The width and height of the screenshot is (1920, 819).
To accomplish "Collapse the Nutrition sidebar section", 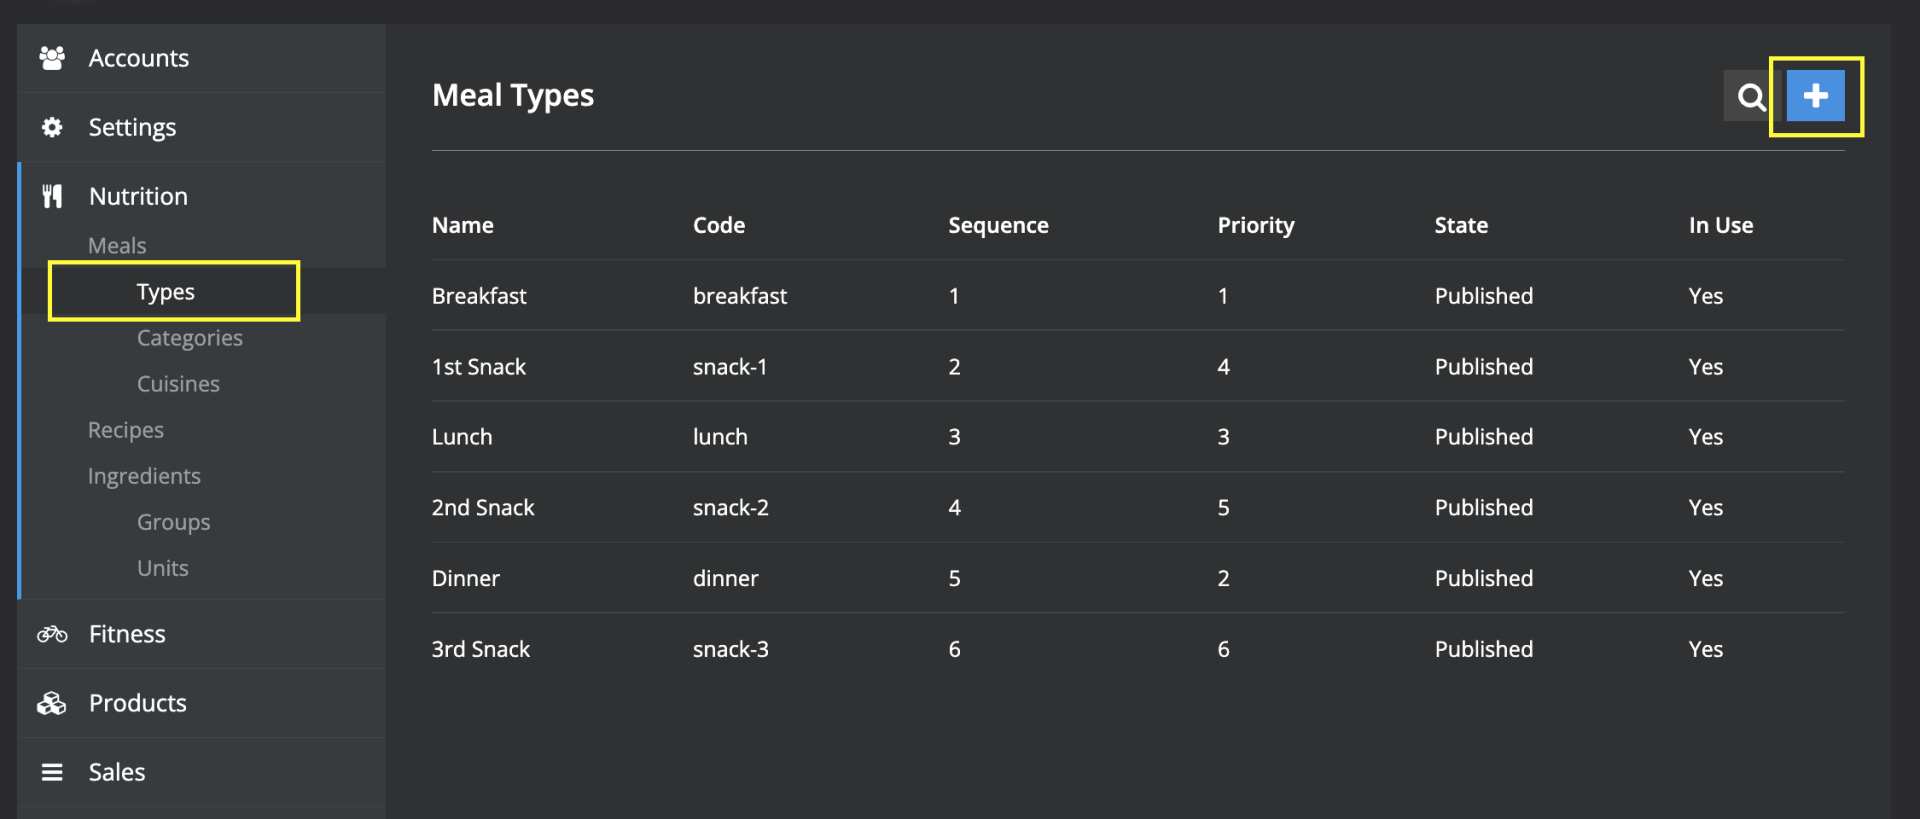I will 138,196.
